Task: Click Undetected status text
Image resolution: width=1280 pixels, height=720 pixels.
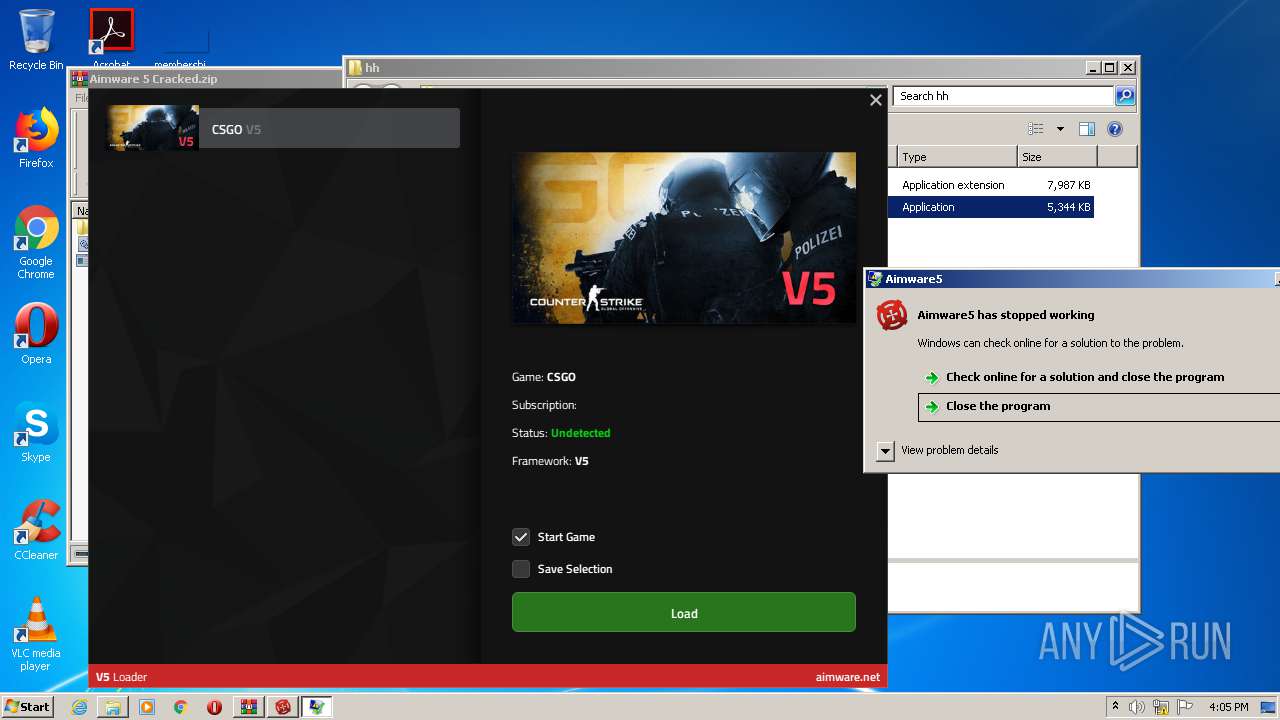Action: point(580,433)
